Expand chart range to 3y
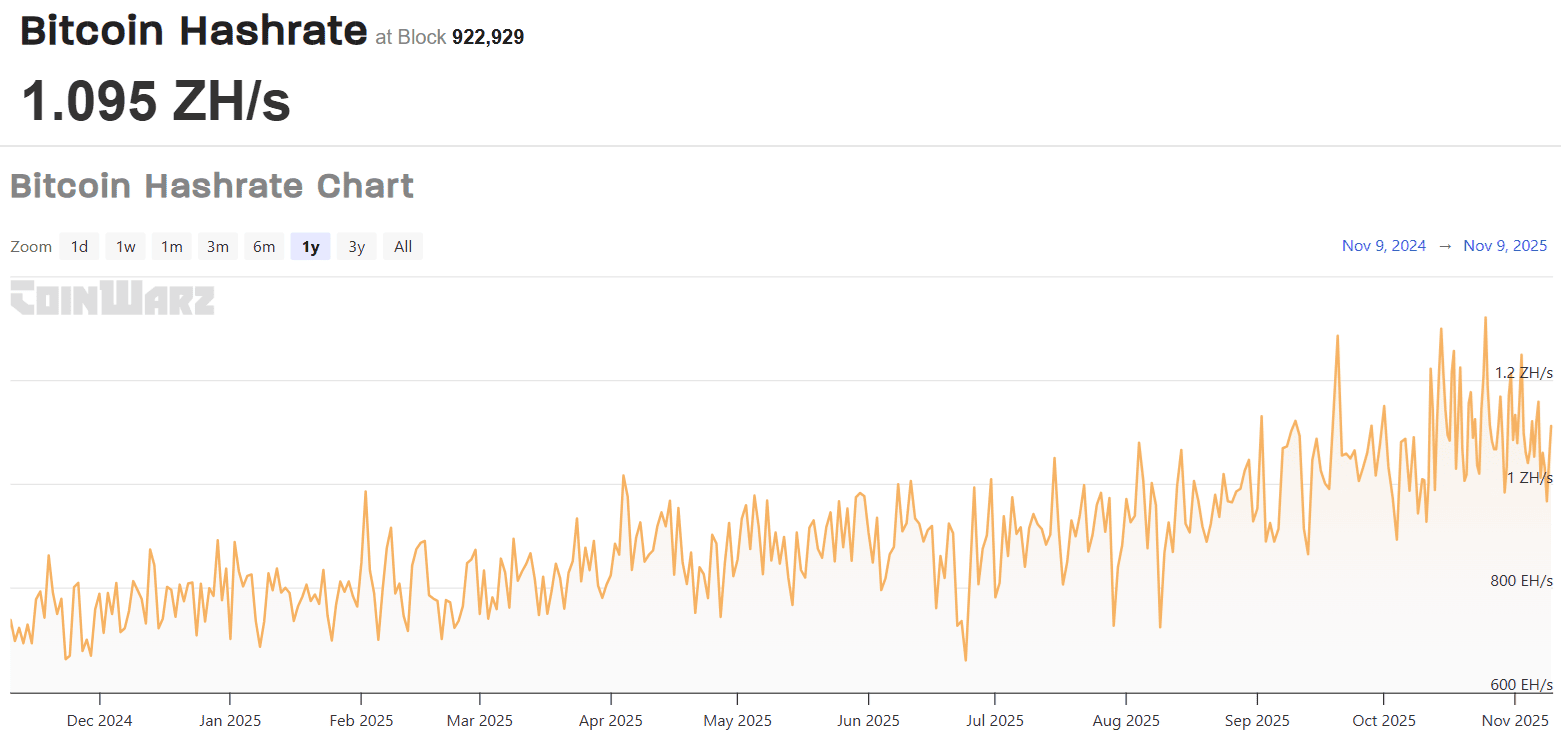The height and width of the screenshot is (744, 1561). tap(357, 247)
